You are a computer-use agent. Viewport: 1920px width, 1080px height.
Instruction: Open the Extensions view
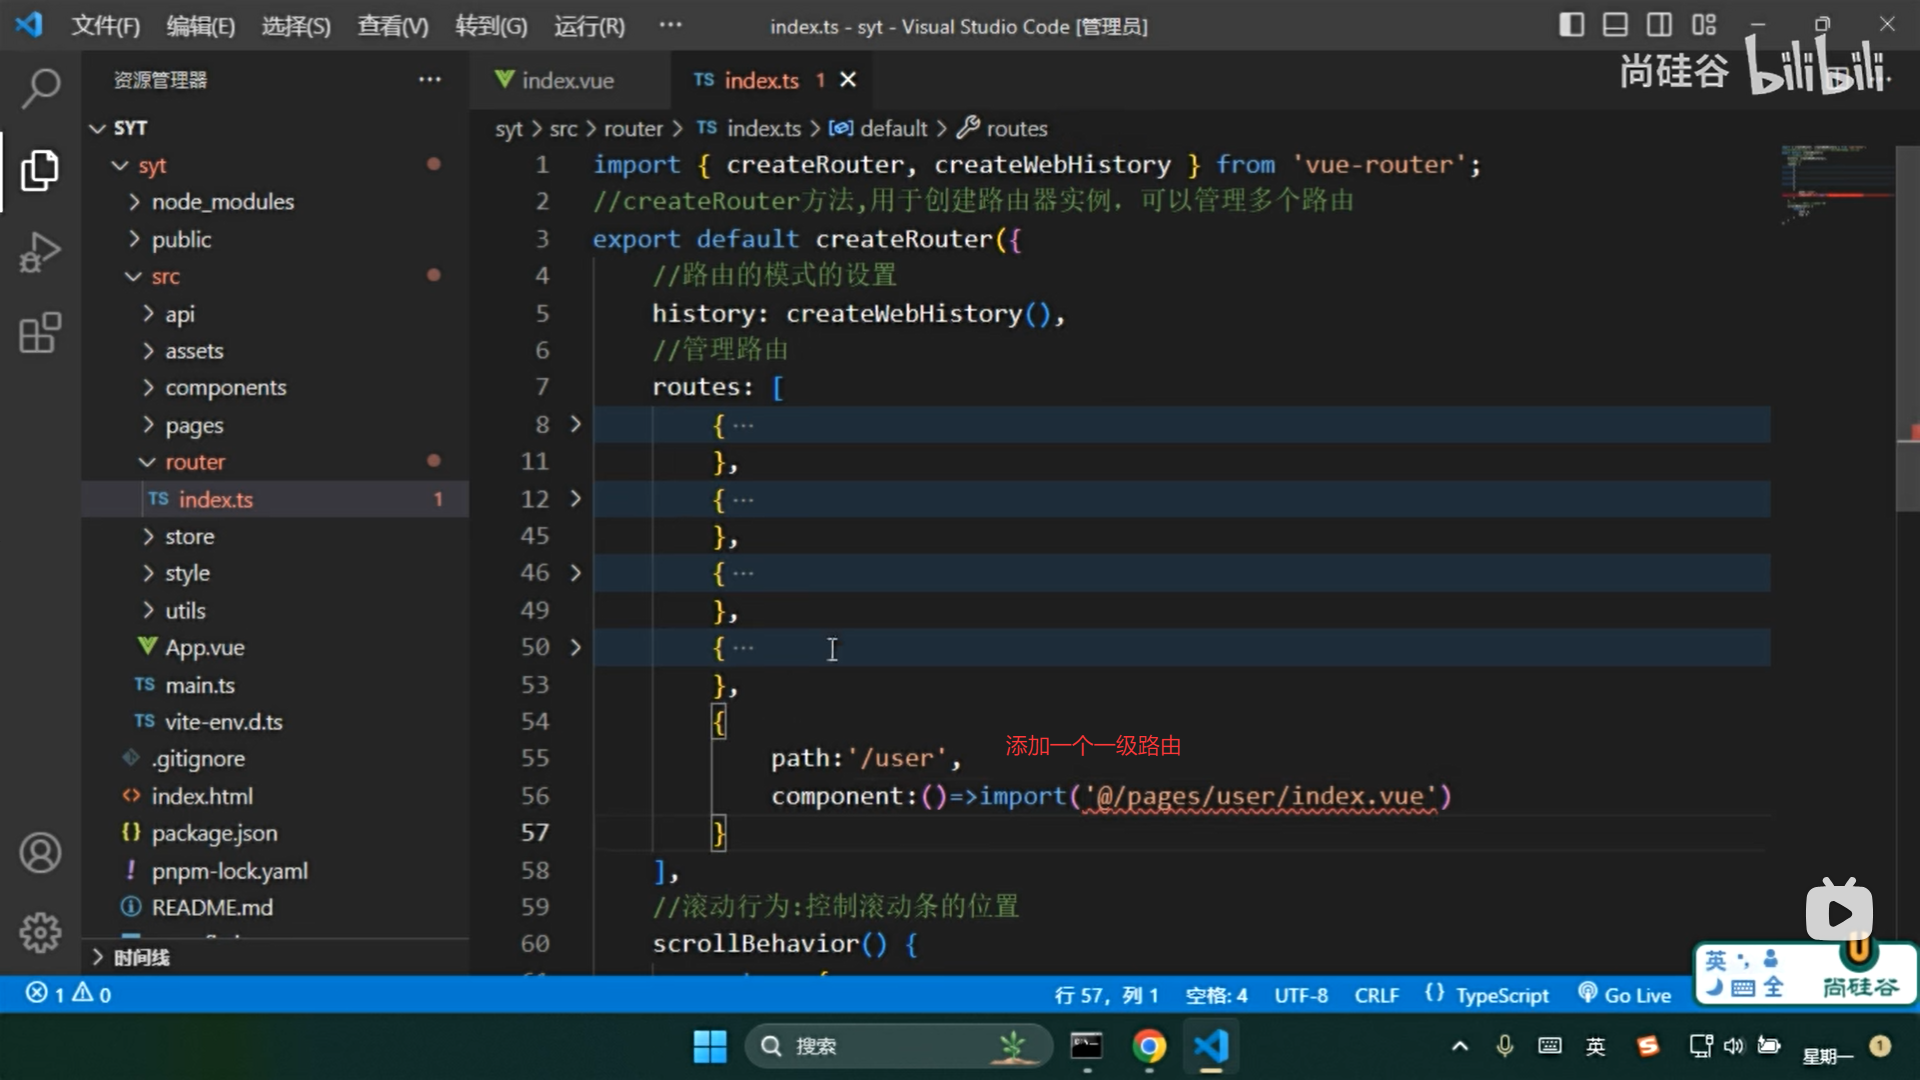(40, 333)
